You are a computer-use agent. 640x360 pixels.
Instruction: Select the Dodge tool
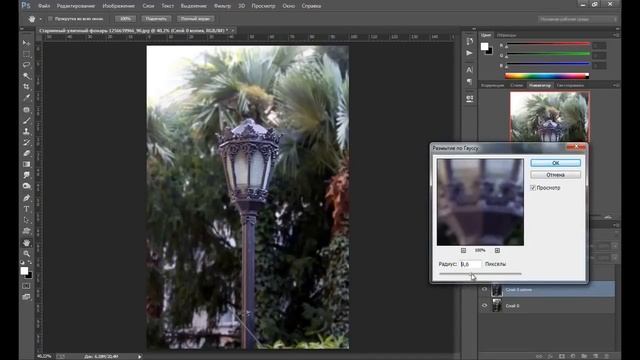[27, 186]
